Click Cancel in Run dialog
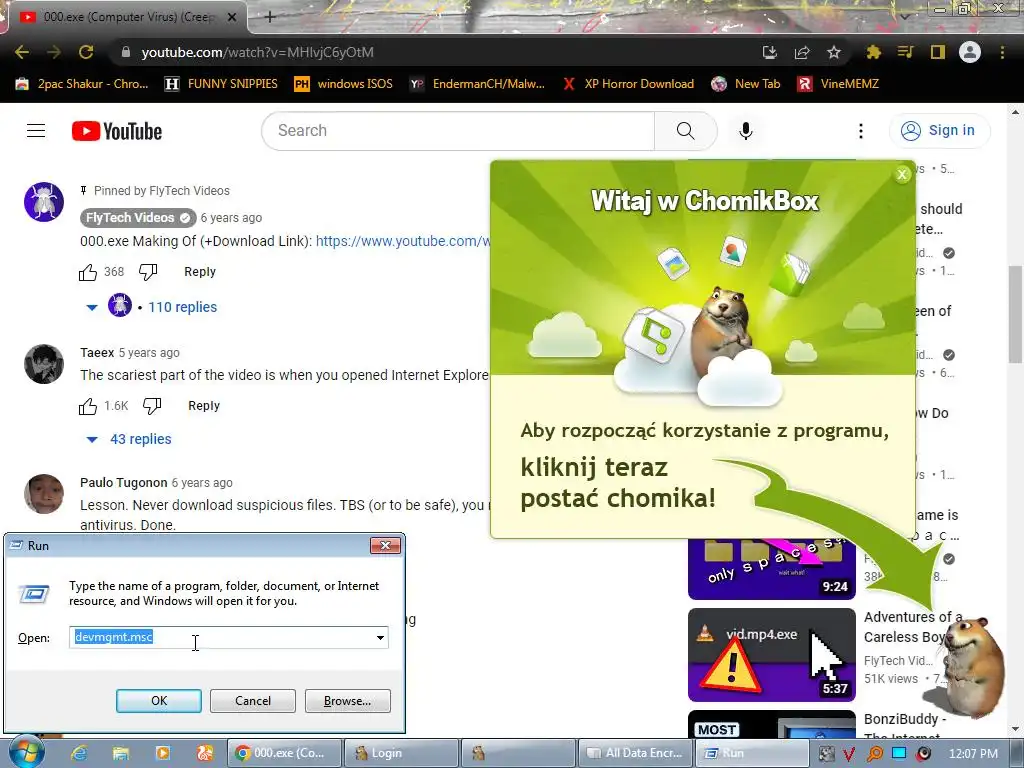The height and width of the screenshot is (768, 1024). (x=253, y=701)
